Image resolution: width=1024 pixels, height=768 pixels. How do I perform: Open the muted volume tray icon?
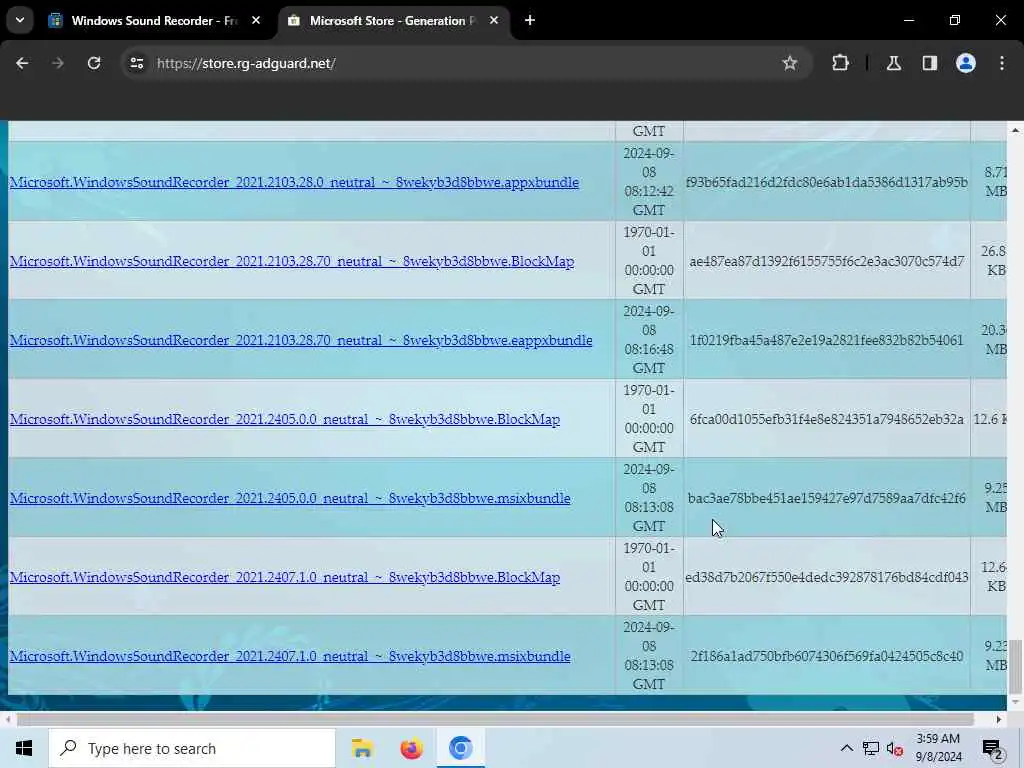(895, 748)
